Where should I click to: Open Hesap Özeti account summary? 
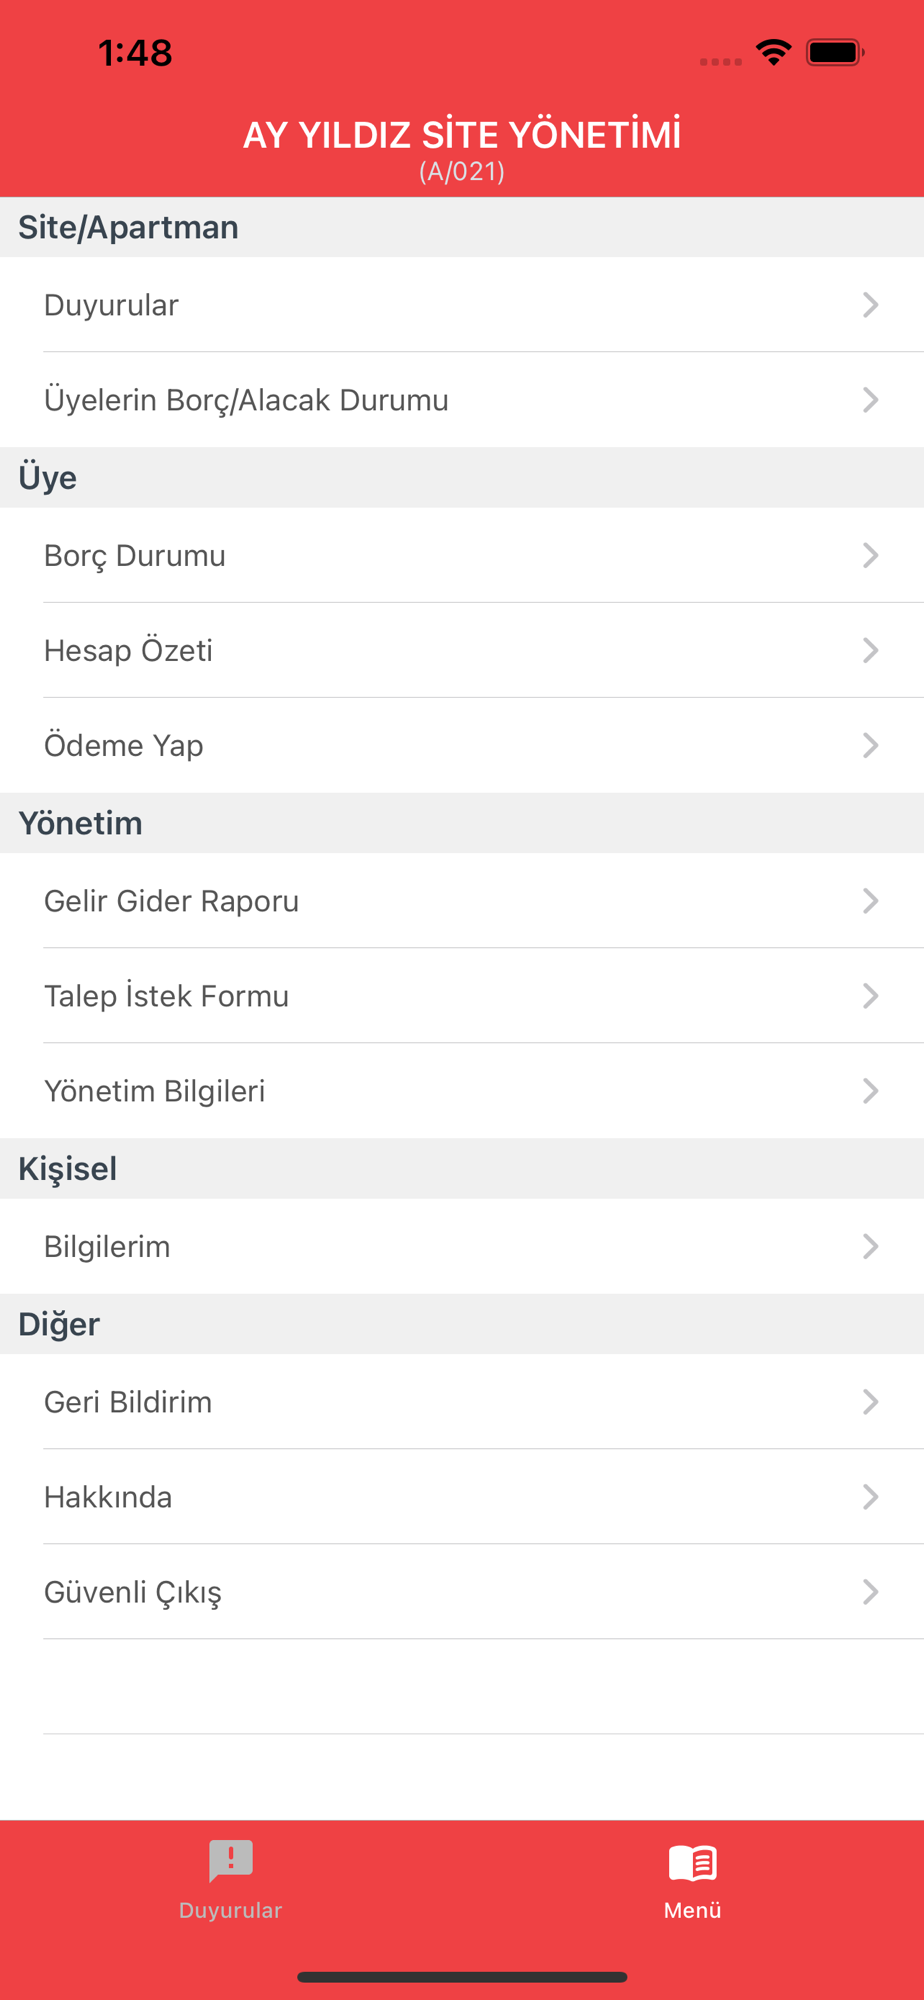(462, 650)
